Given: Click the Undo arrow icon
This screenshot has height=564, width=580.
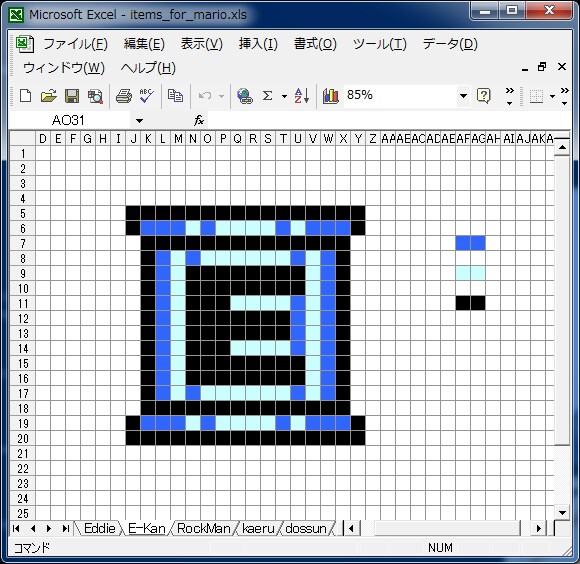Looking at the screenshot, I should [x=205, y=96].
